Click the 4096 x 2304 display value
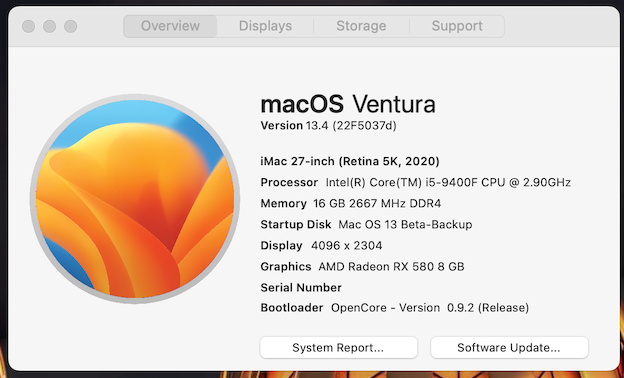 347,246
